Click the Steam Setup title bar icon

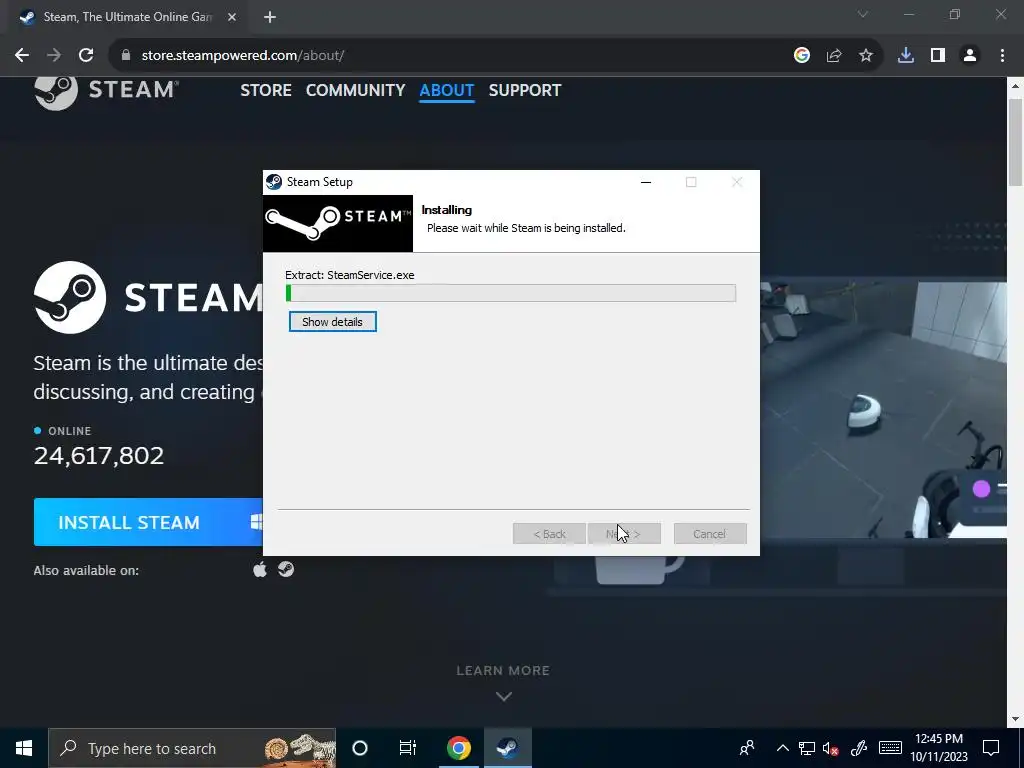tap(274, 182)
